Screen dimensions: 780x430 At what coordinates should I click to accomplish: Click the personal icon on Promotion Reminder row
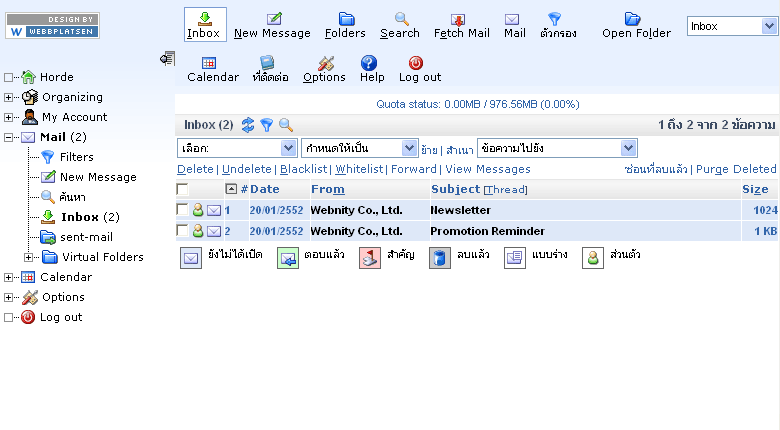(198, 231)
